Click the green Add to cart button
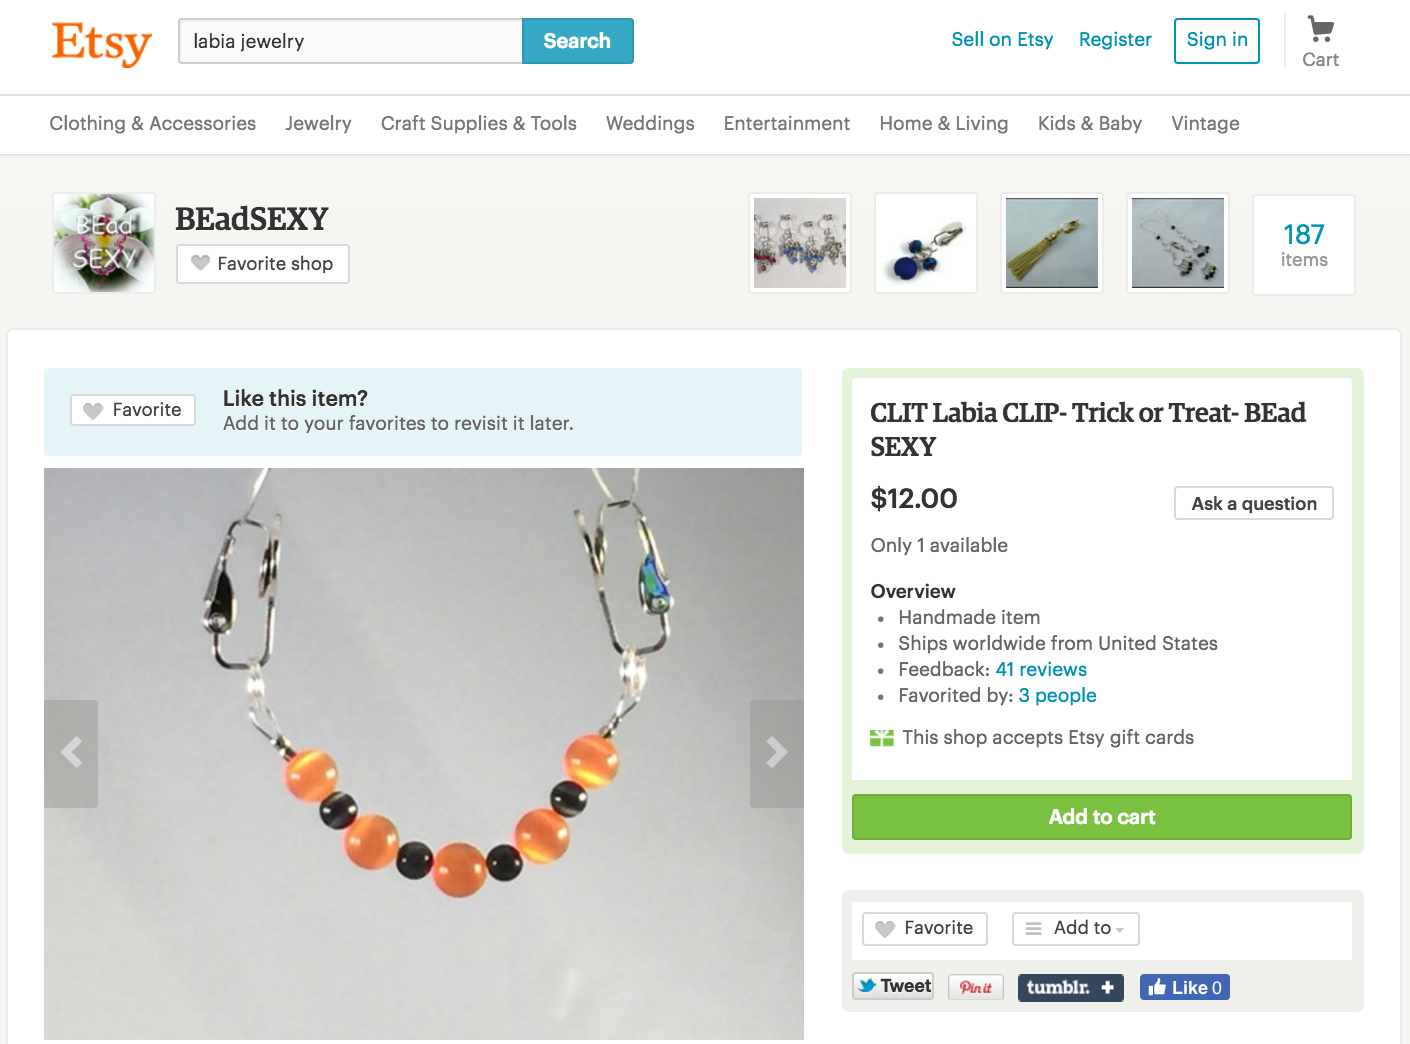Screen dimensions: 1410x1044 point(1102,817)
